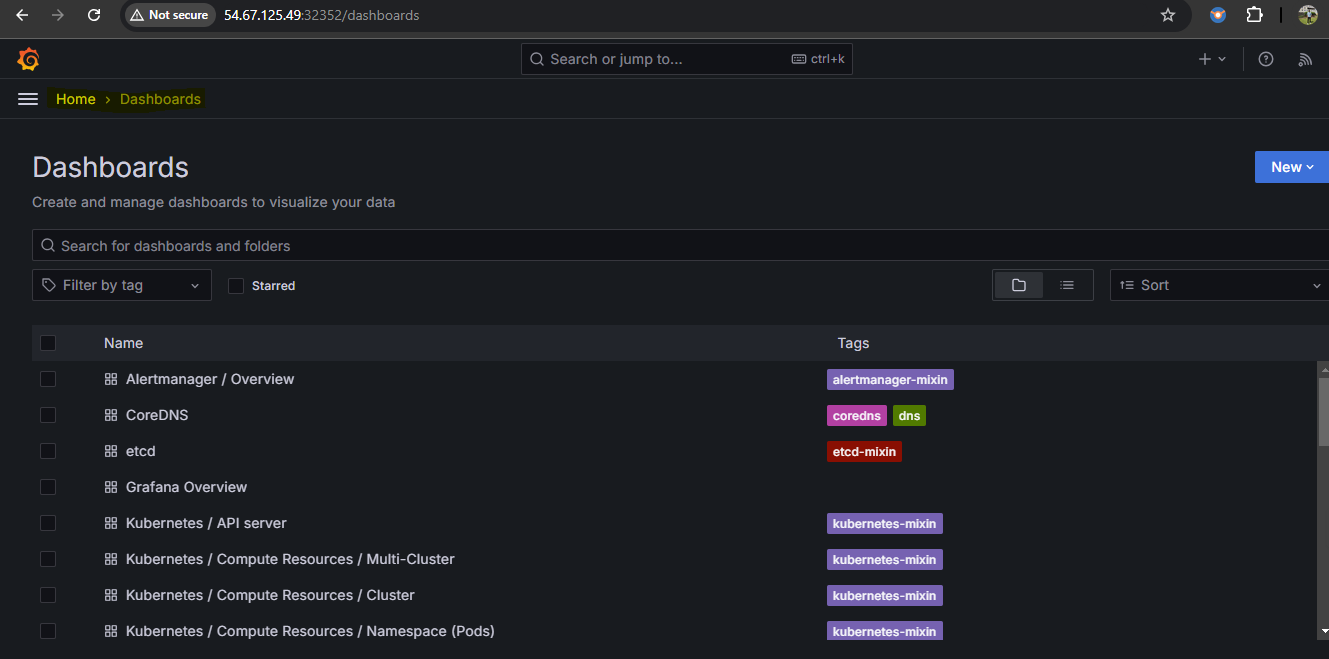This screenshot has width=1329, height=659.
Task: Click the green dns tag
Action: point(909,415)
